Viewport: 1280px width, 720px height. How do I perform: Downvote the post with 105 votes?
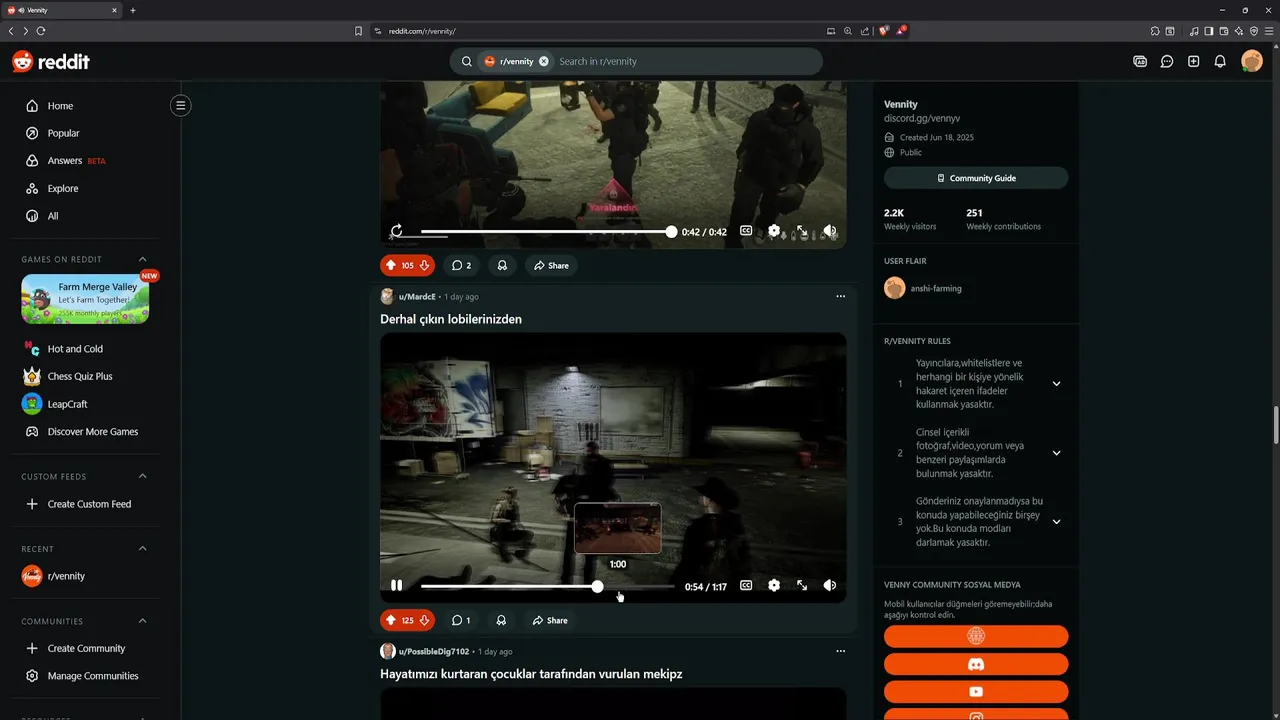pos(424,265)
